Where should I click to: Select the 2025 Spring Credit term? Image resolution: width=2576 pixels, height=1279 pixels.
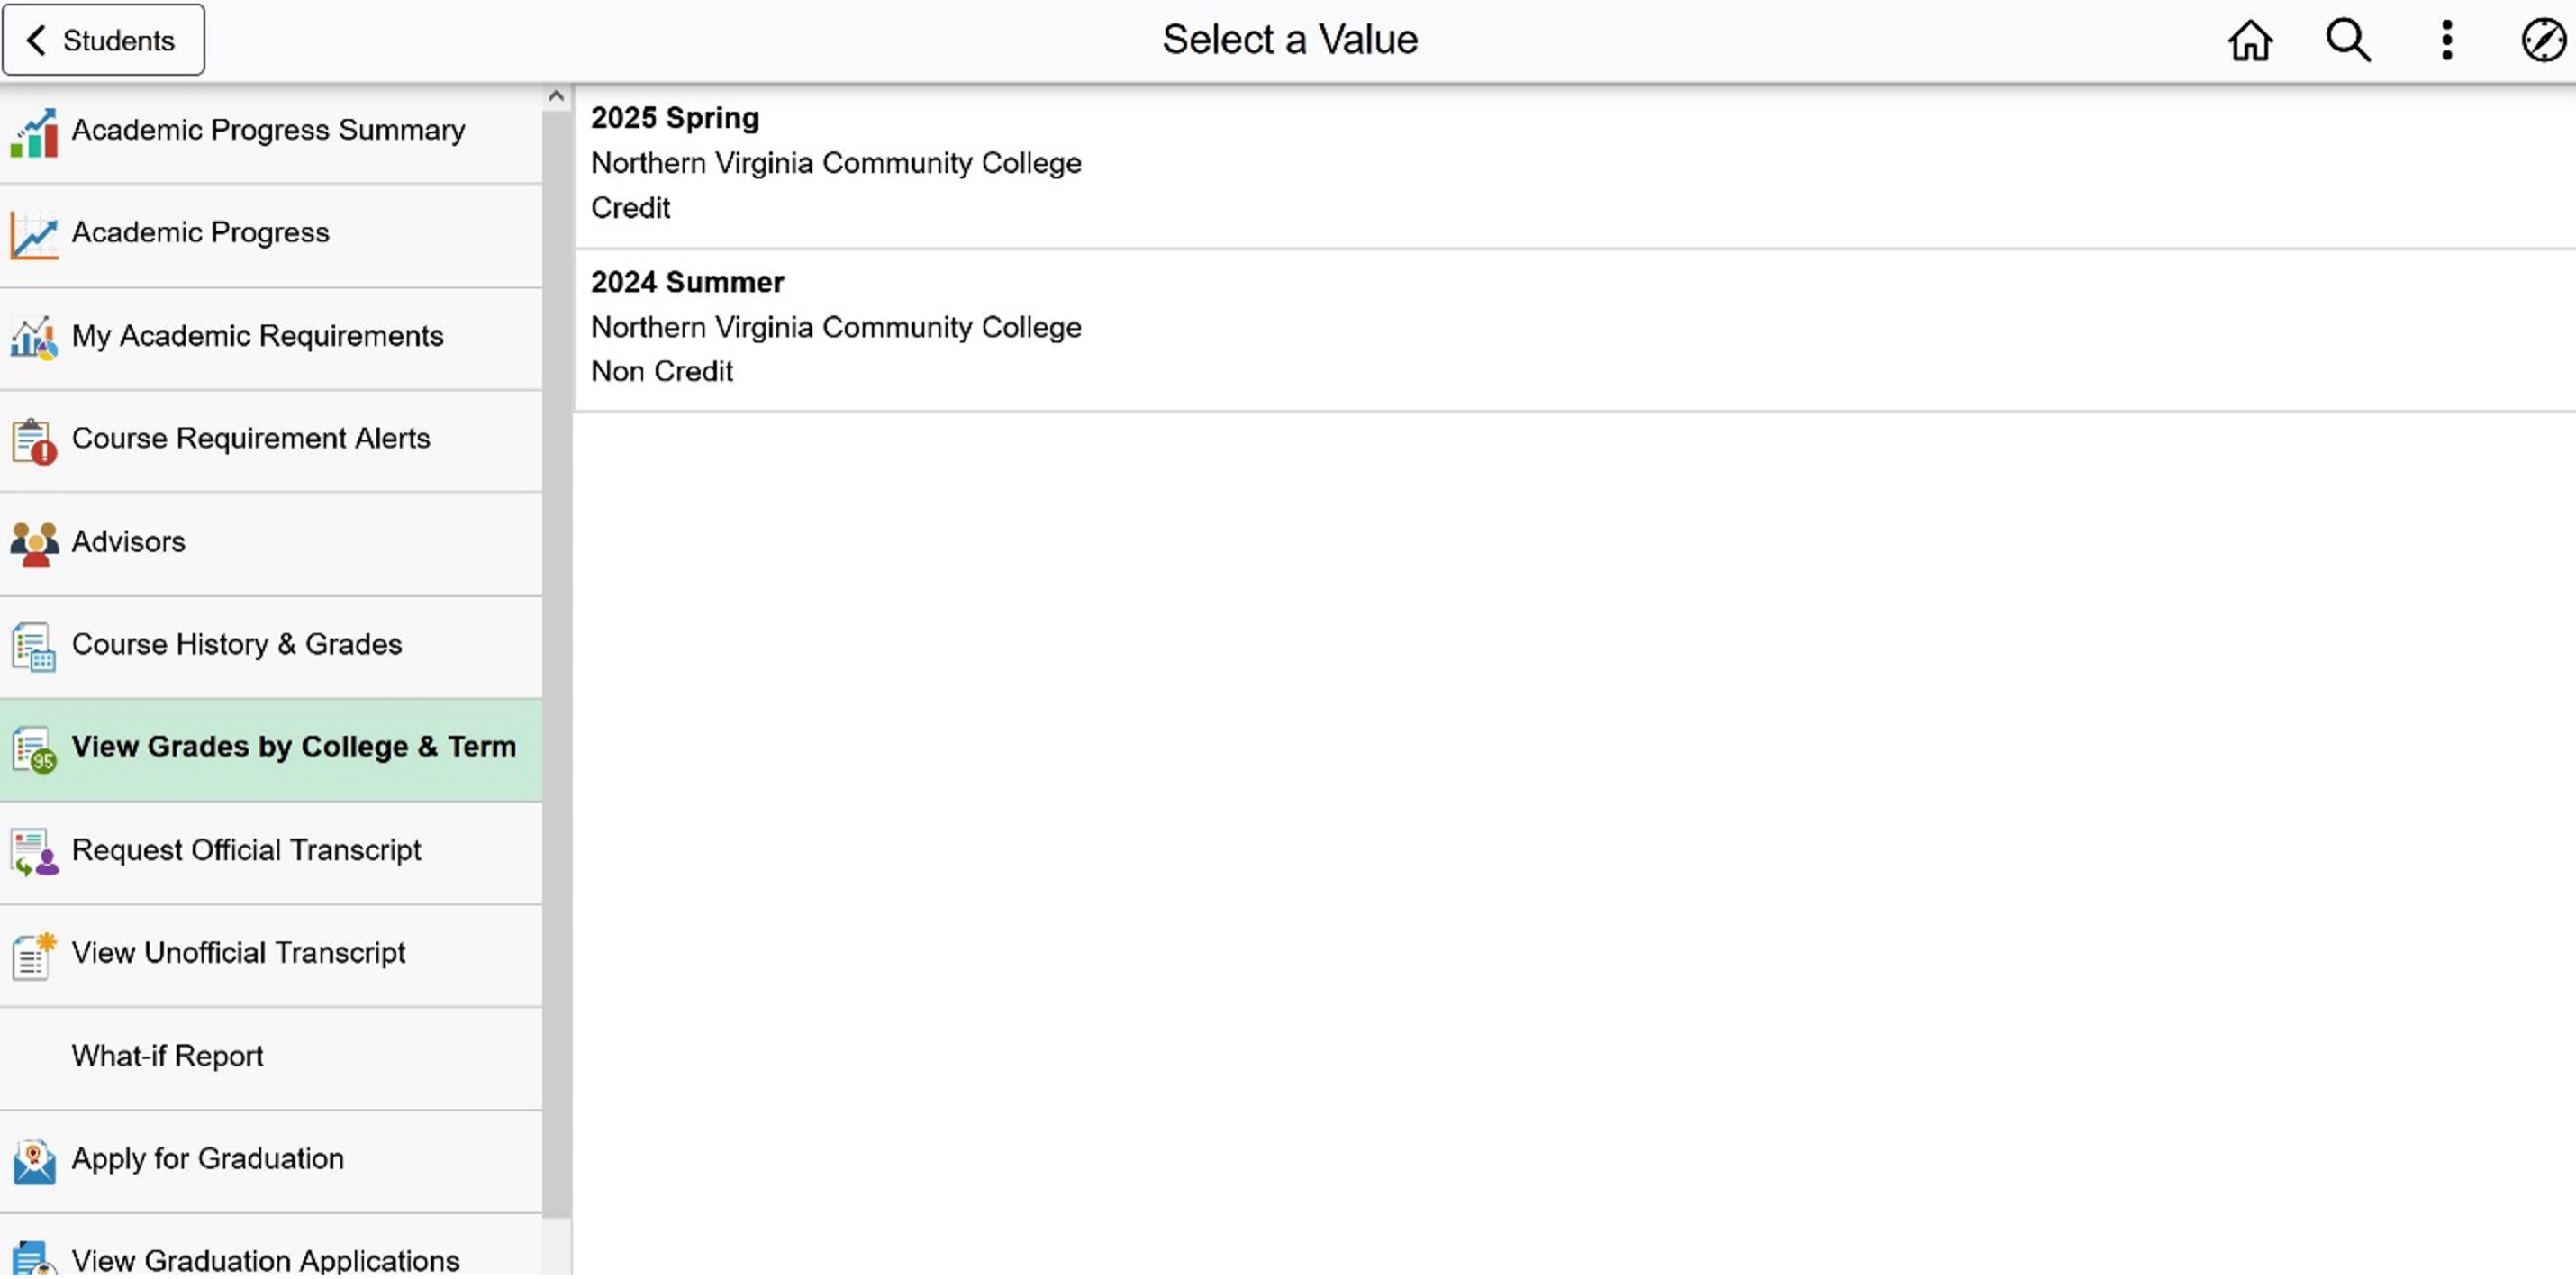pyautogui.click(x=1574, y=166)
